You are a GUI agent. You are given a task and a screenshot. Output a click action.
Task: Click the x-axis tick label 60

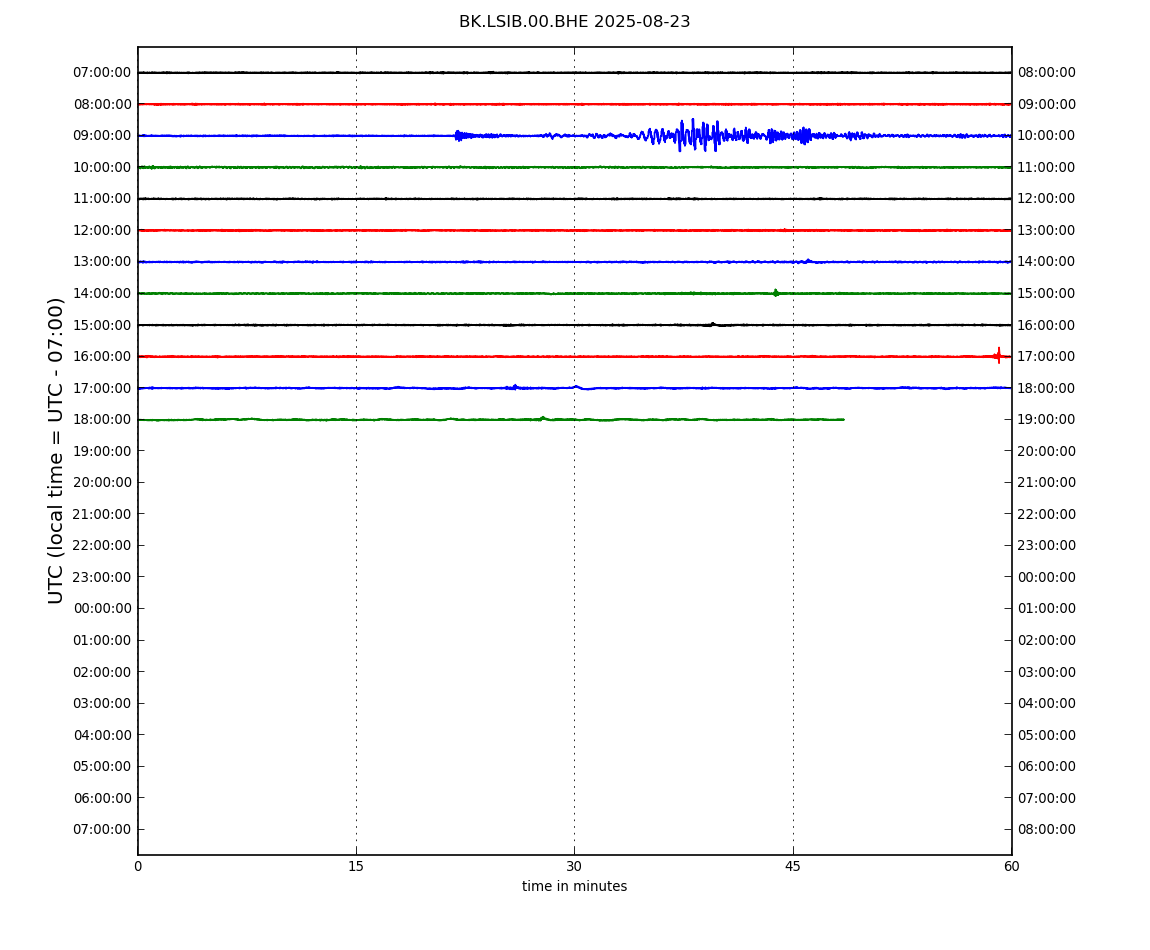pyautogui.click(x=1011, y=866)
